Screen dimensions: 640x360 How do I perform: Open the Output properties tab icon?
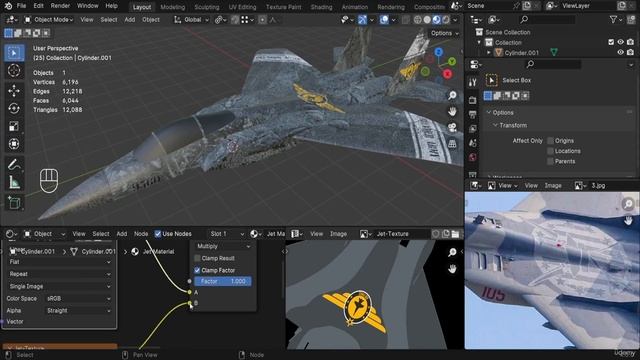[x=472, y=115]
